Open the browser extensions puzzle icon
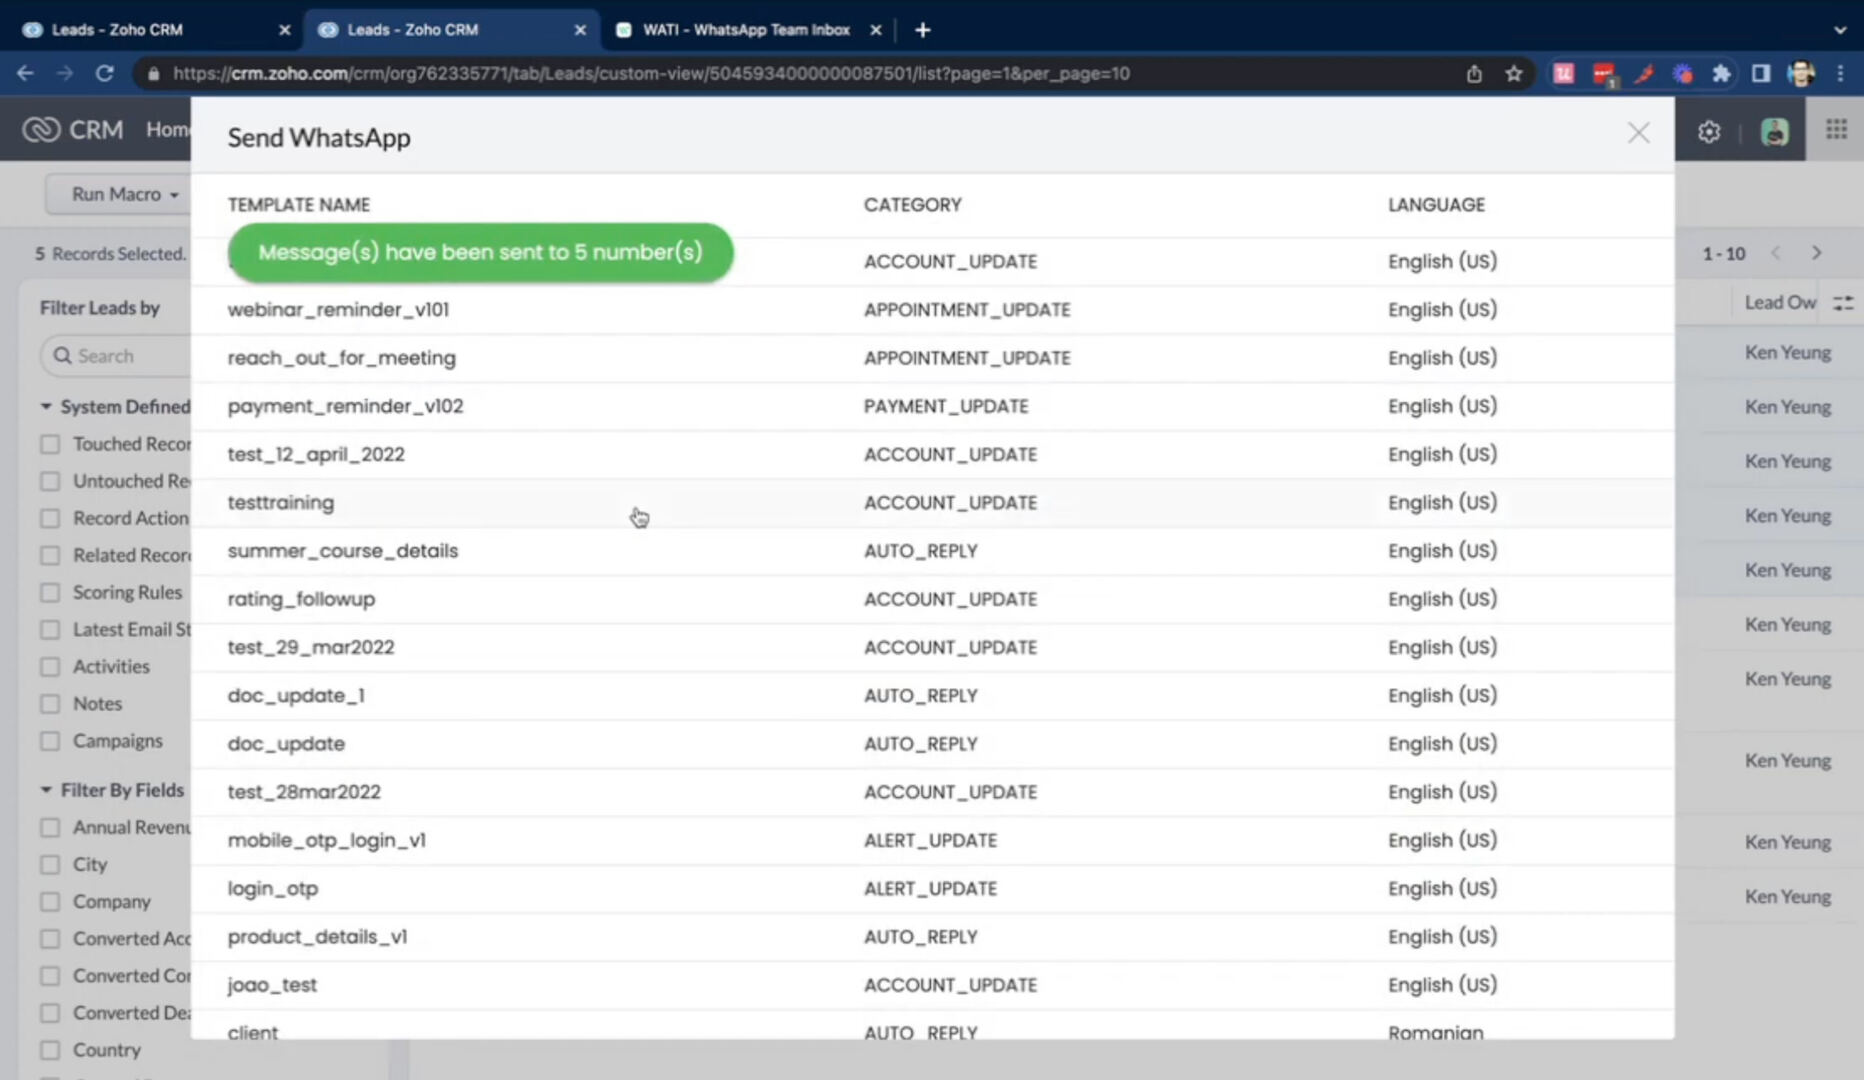 [x=1721, y=73]
